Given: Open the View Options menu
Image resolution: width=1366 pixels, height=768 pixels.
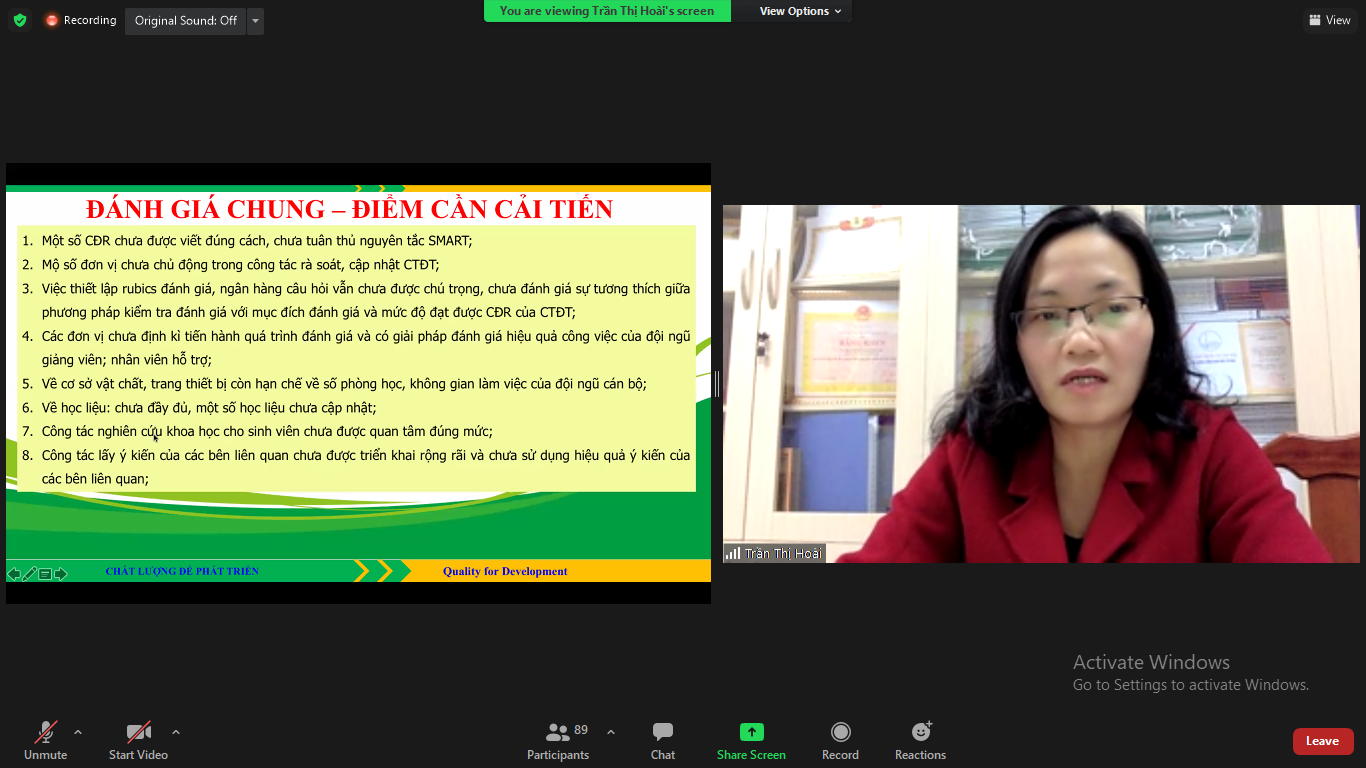Looking at the screenshot, I should (800, 11).
